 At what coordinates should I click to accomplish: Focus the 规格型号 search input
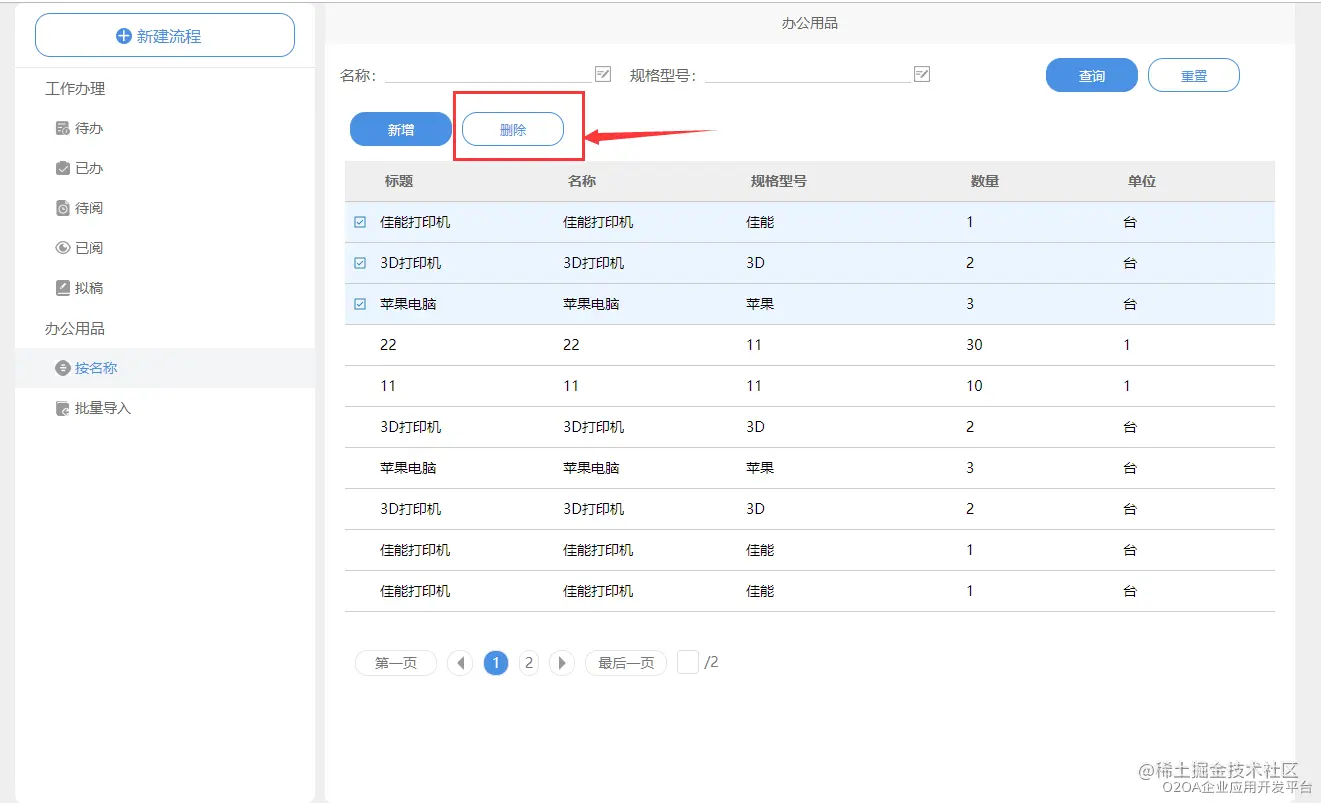[x=808, y=74]
